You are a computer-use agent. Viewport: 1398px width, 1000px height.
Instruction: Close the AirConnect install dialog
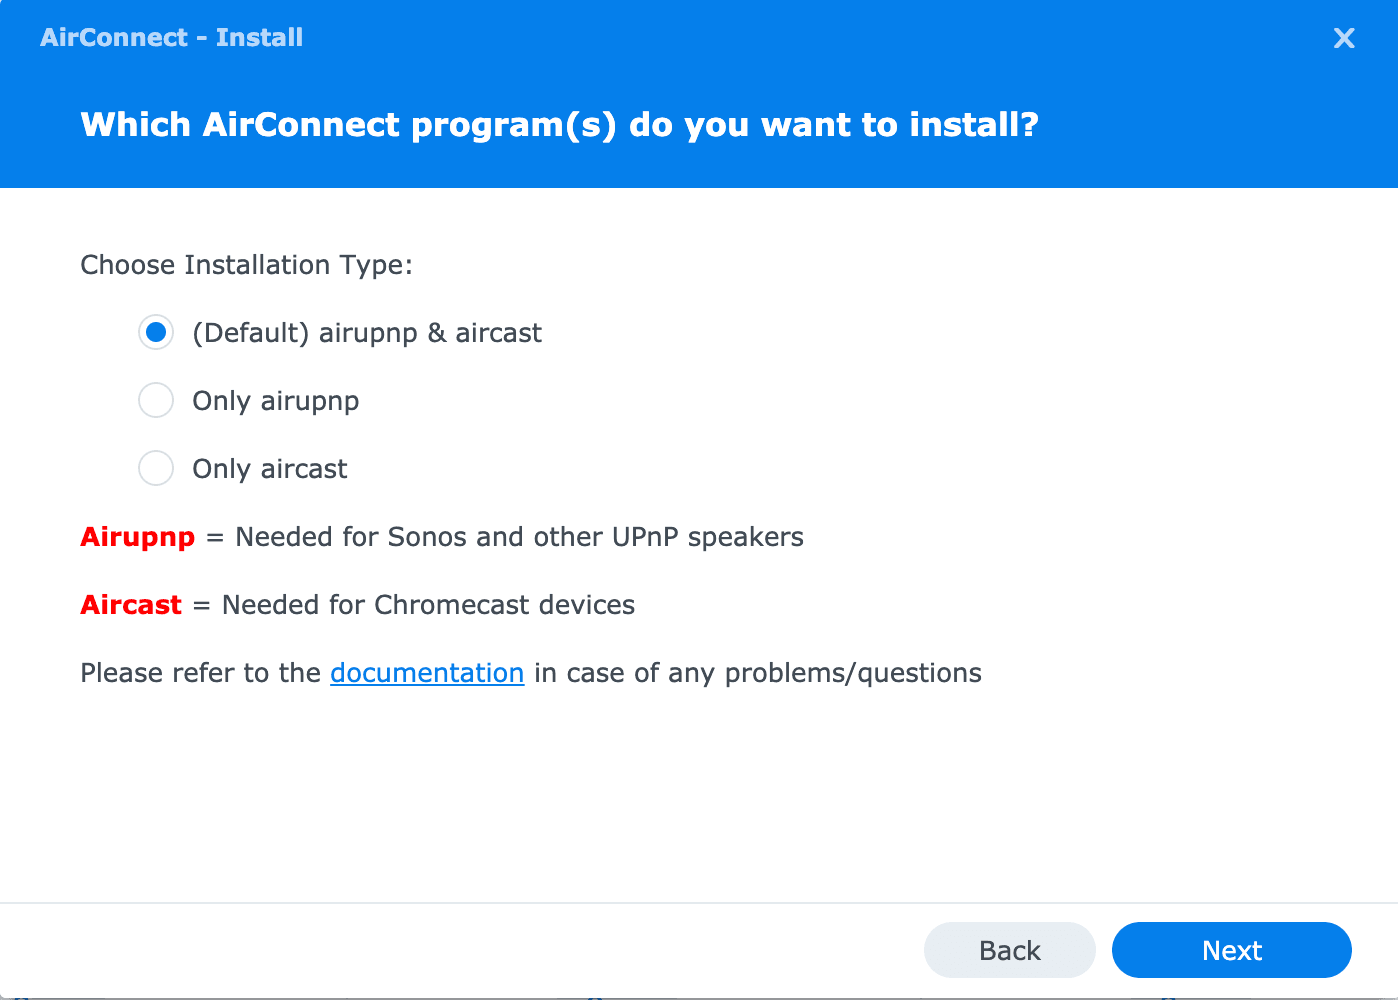click(x=1344, y=38)
